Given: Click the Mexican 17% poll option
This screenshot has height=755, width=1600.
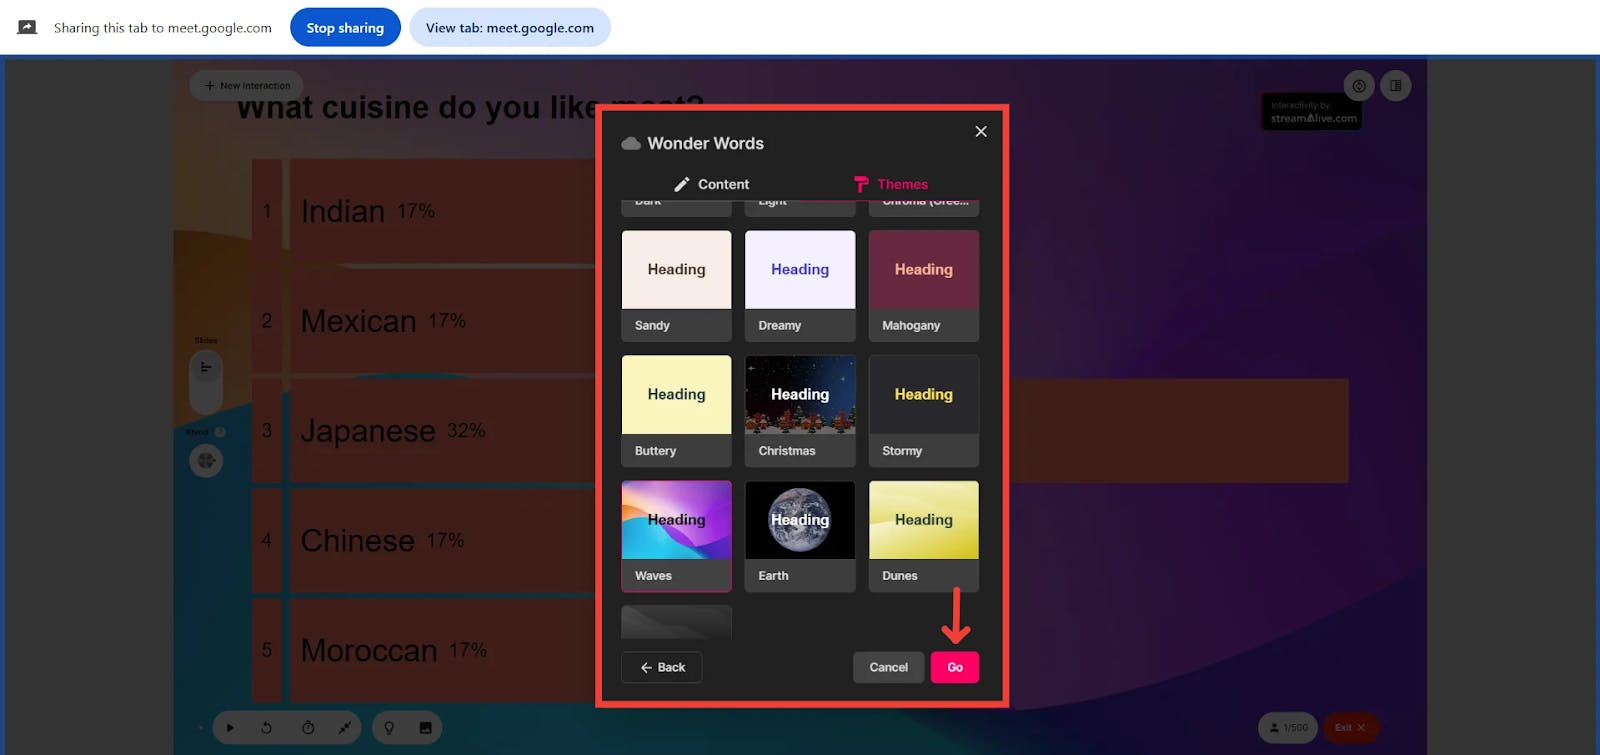Looking at the screenshot, I should pos(424,321).
